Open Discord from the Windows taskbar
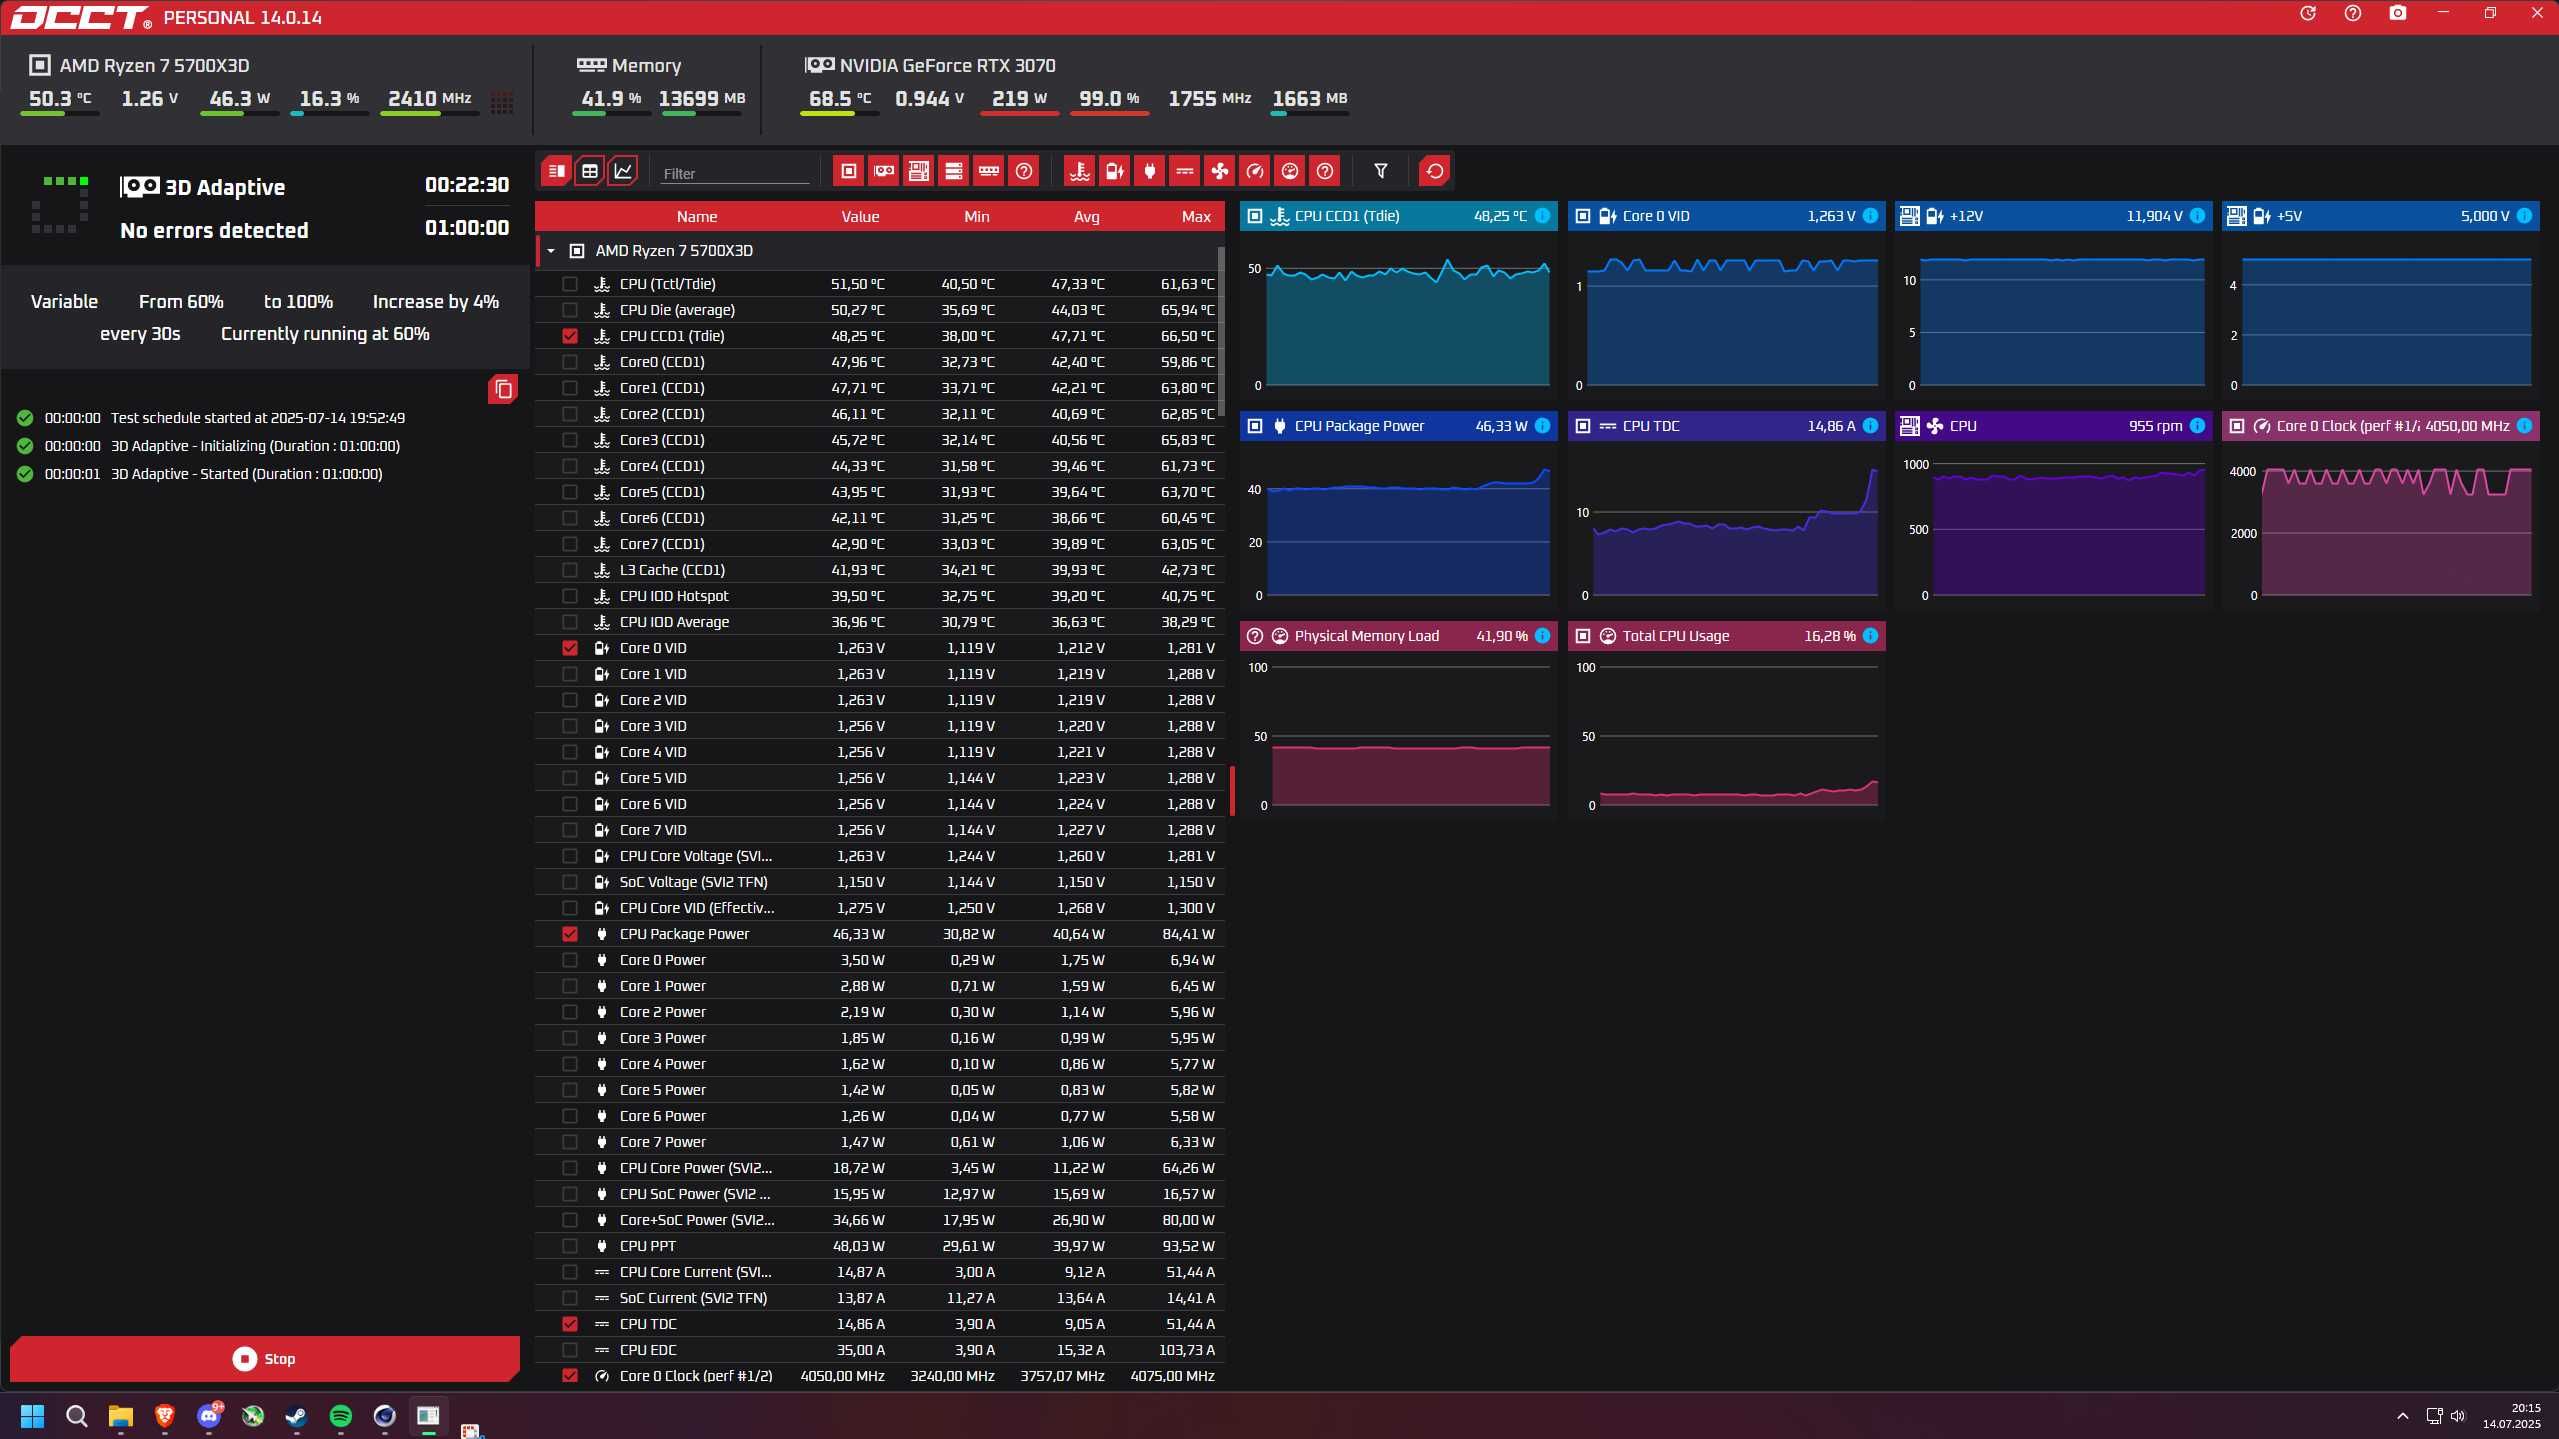The image size is (2559, 1439). coord(209,1416)
